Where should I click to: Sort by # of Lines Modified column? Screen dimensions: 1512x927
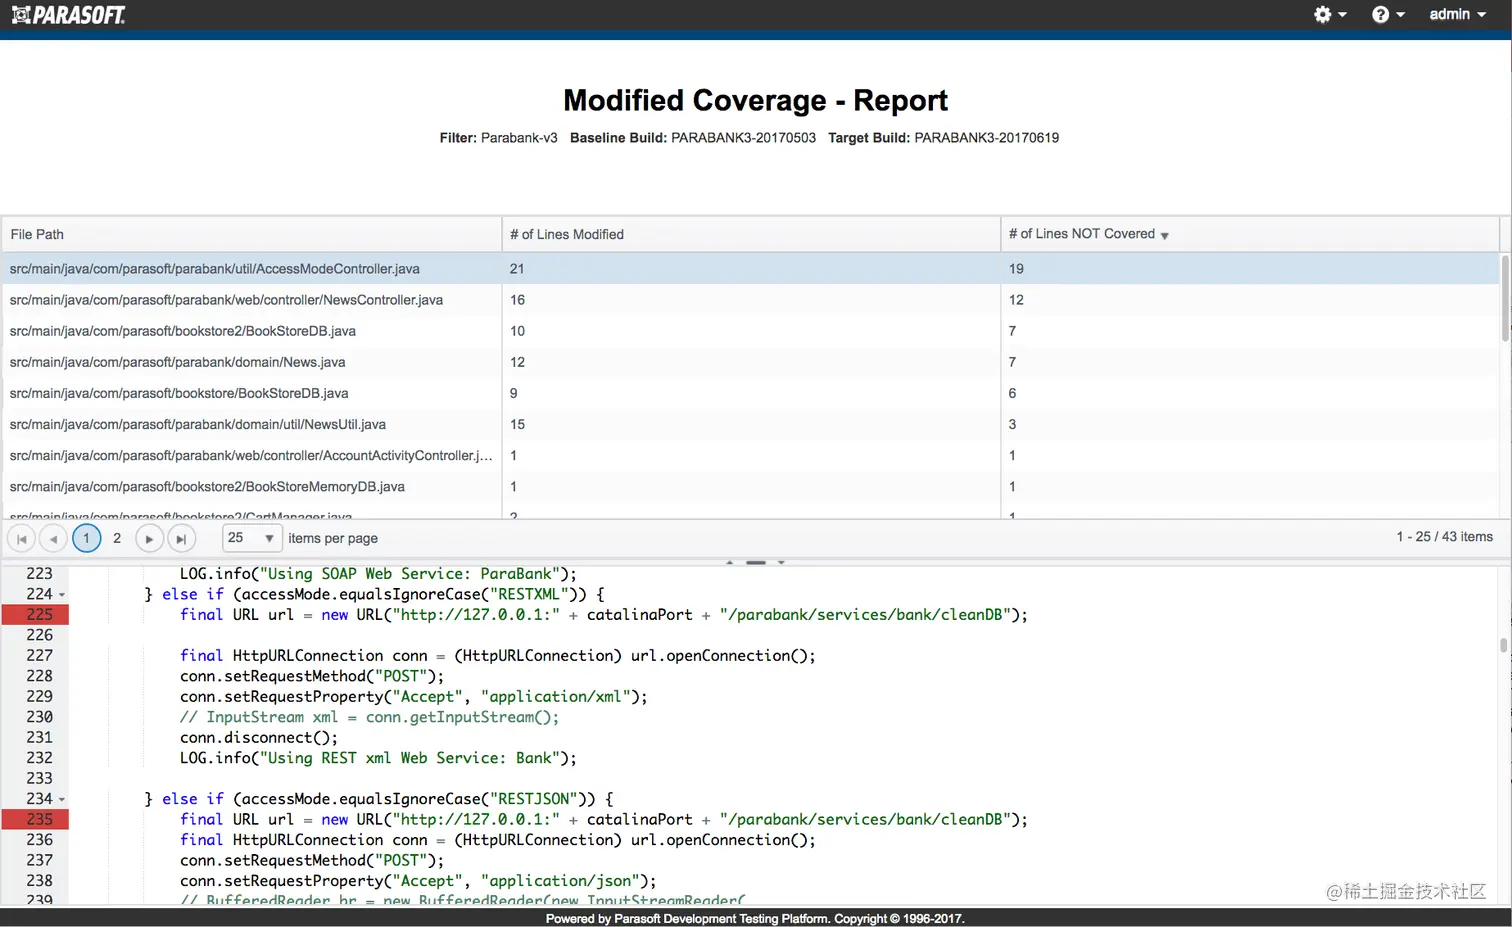click(x=751, y=234)
